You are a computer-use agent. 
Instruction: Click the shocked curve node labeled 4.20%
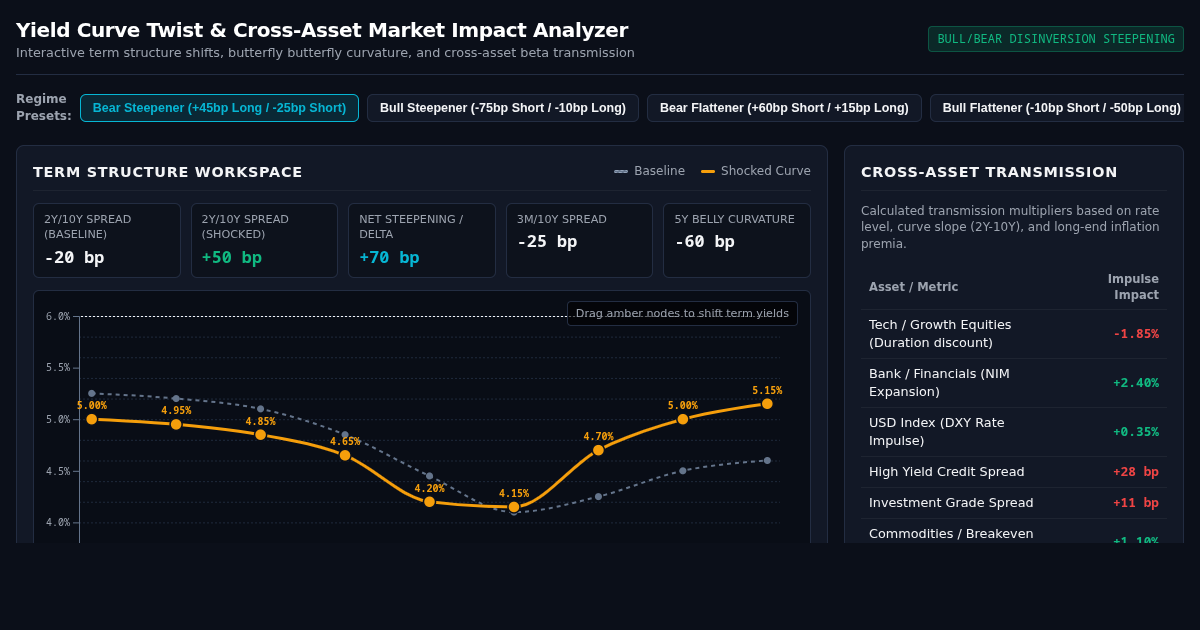tap(429, 502)
